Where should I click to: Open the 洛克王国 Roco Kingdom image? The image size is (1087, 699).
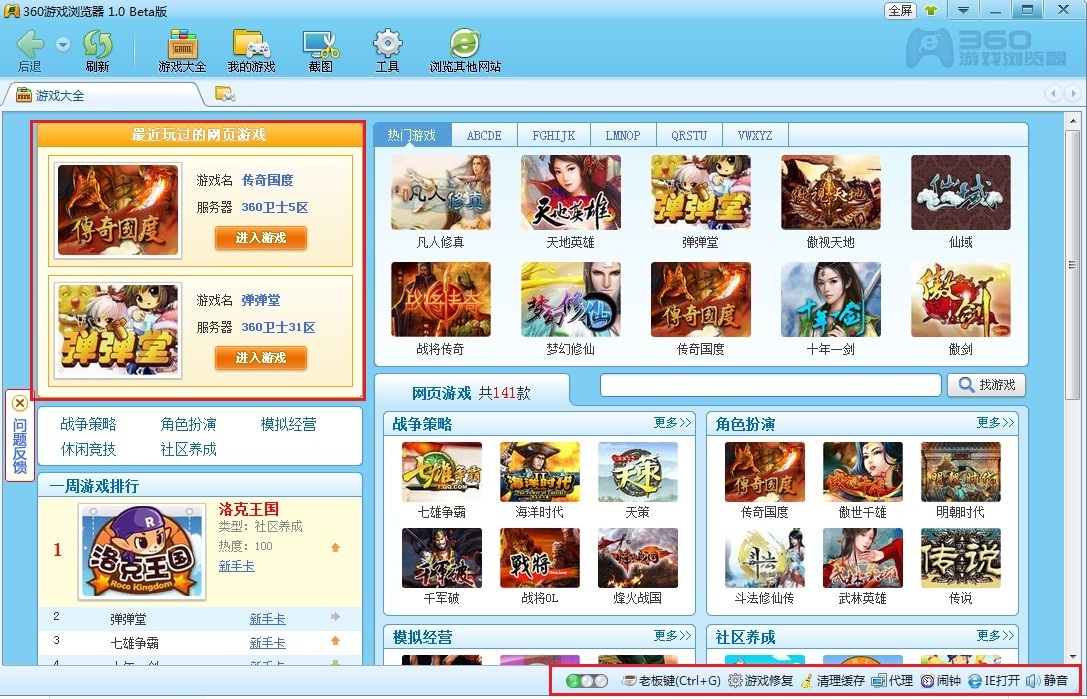click(x=142, y=551)
